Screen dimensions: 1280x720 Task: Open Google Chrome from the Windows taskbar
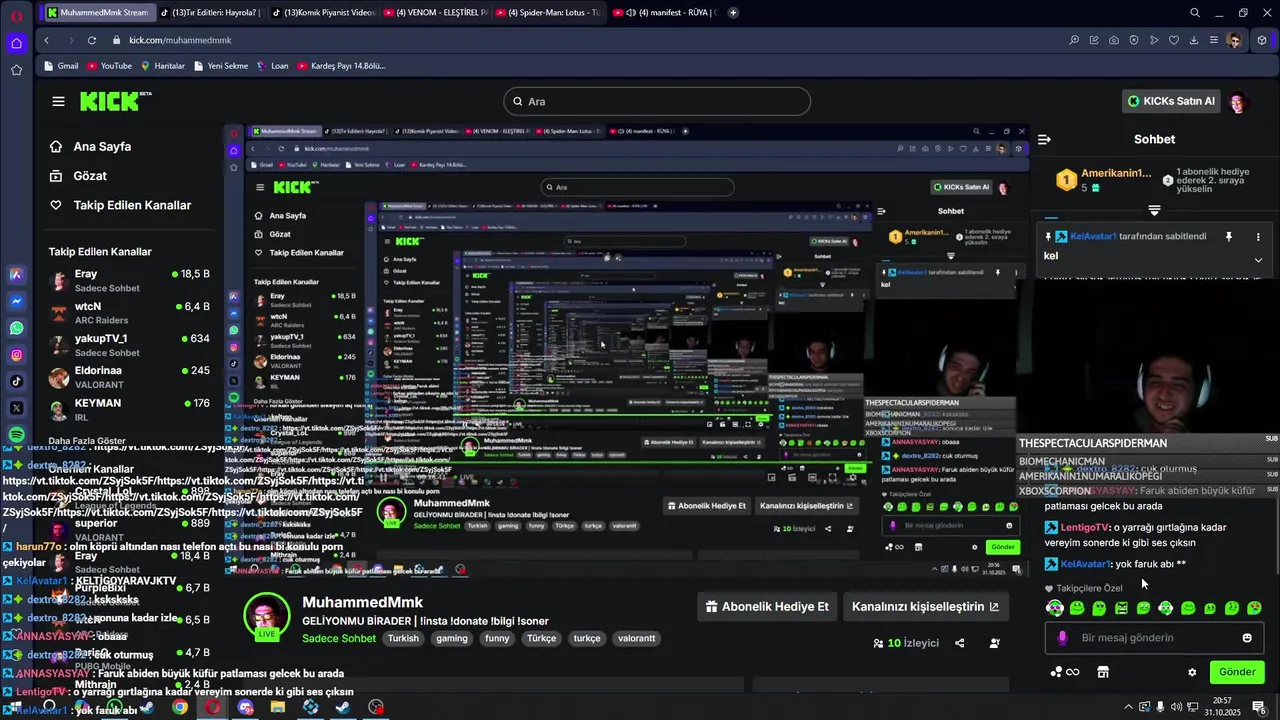point(180,707)
